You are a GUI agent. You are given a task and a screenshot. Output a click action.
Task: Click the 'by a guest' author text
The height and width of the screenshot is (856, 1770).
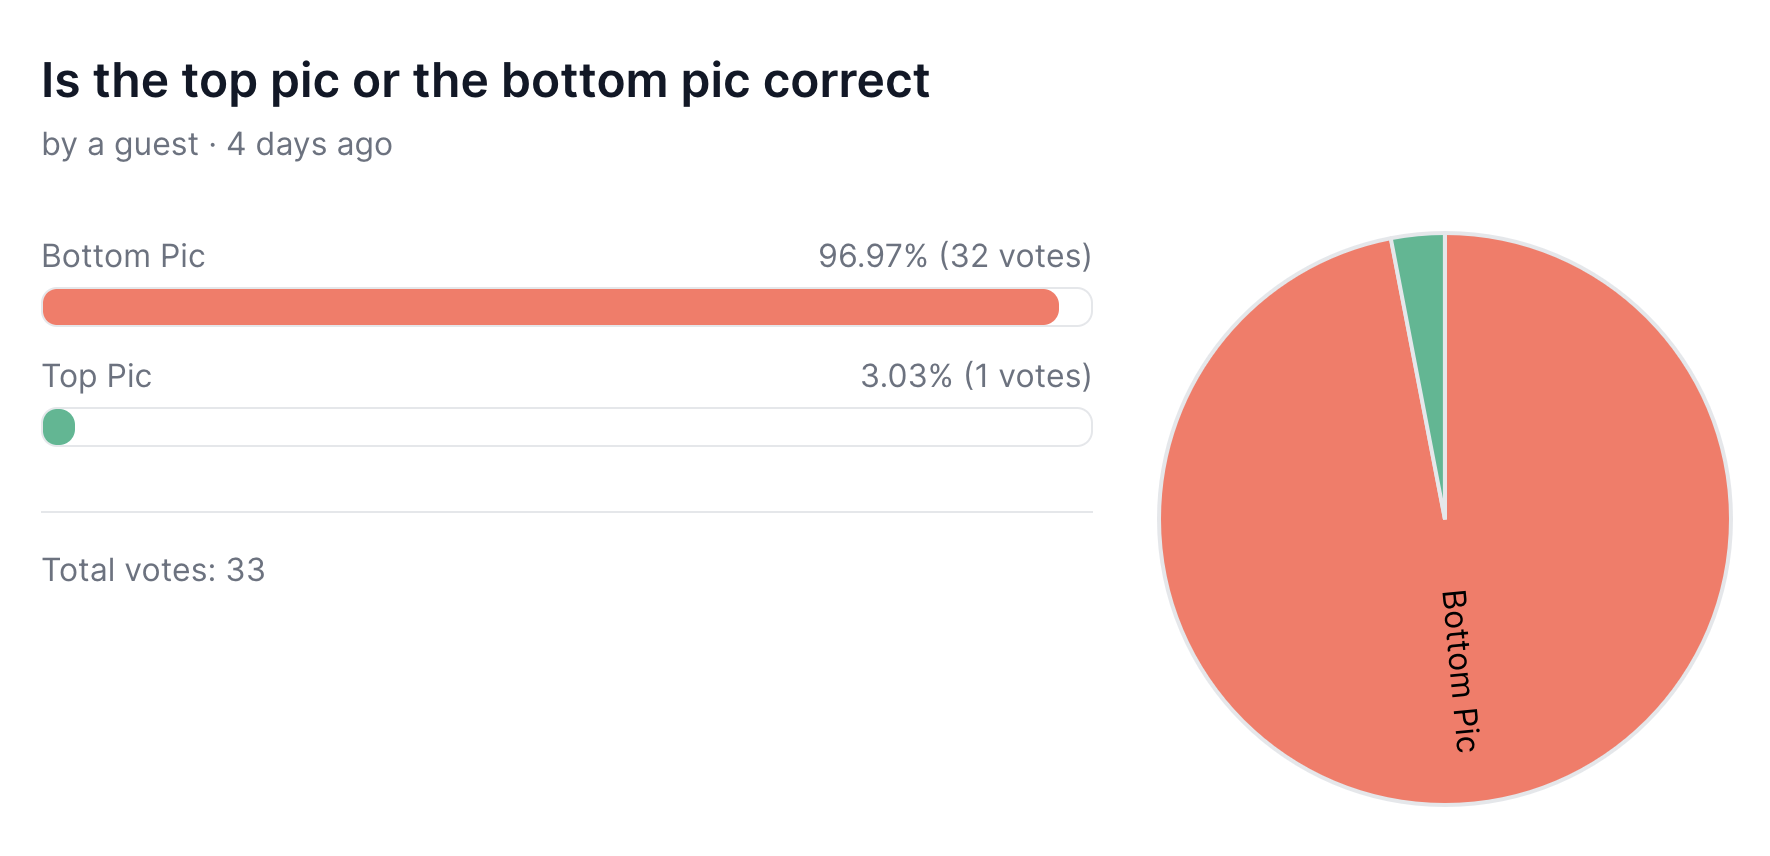pyautogui.click(x=120, y=145)
